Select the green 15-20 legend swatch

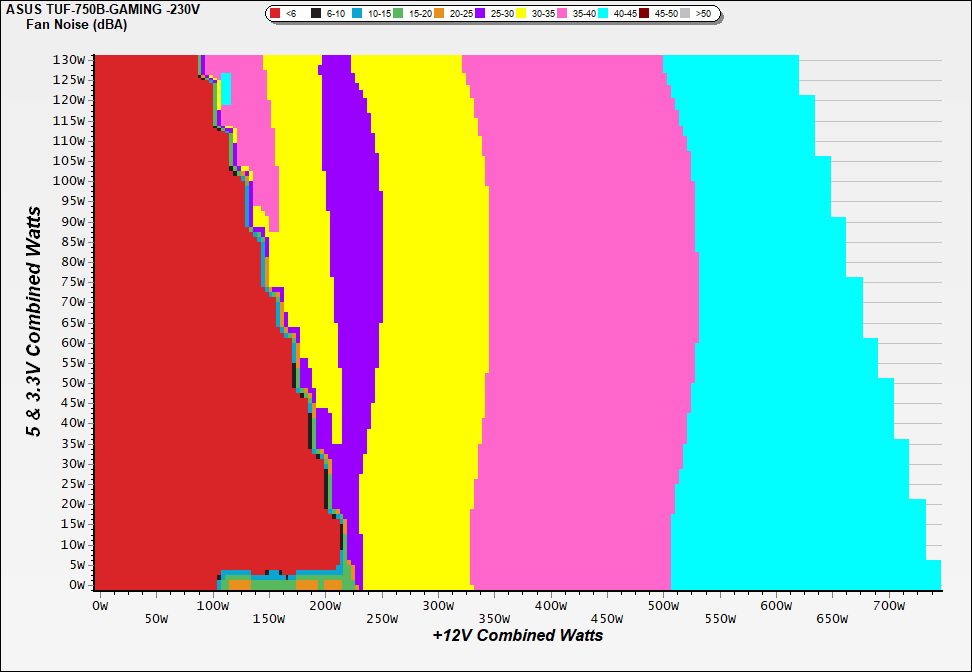398,14
